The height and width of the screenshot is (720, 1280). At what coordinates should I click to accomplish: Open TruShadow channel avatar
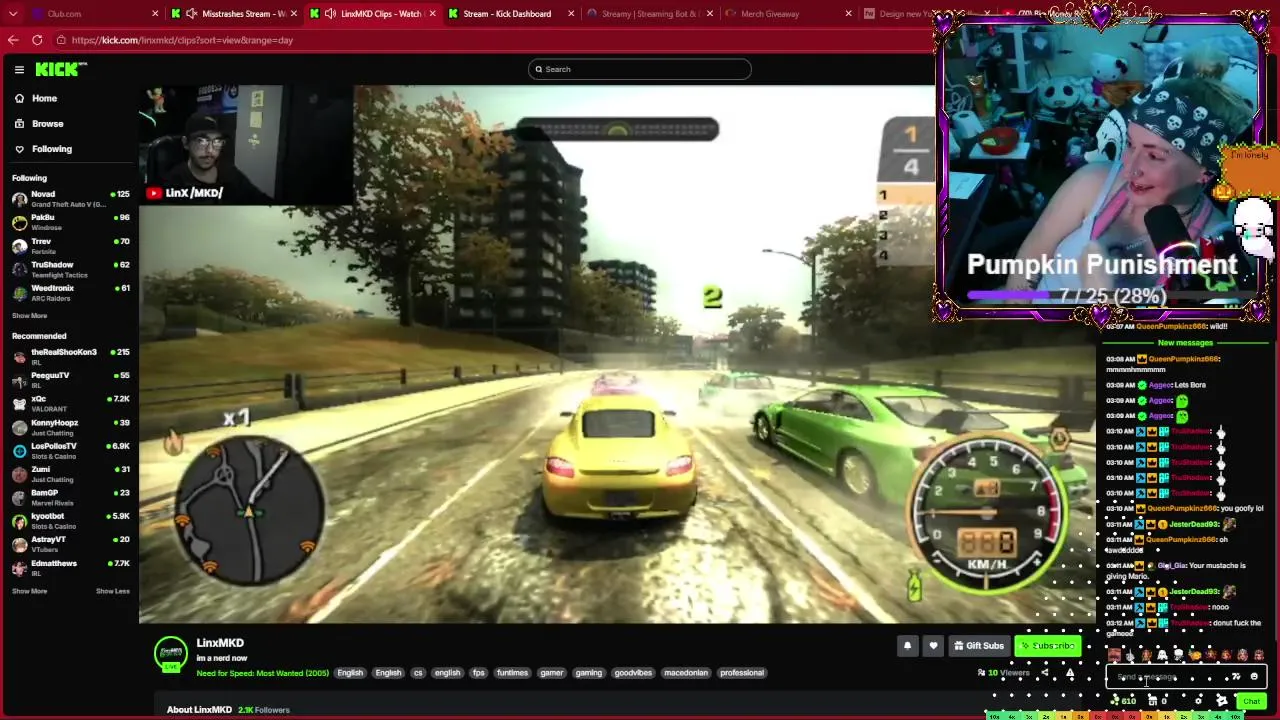coord(19,269)
